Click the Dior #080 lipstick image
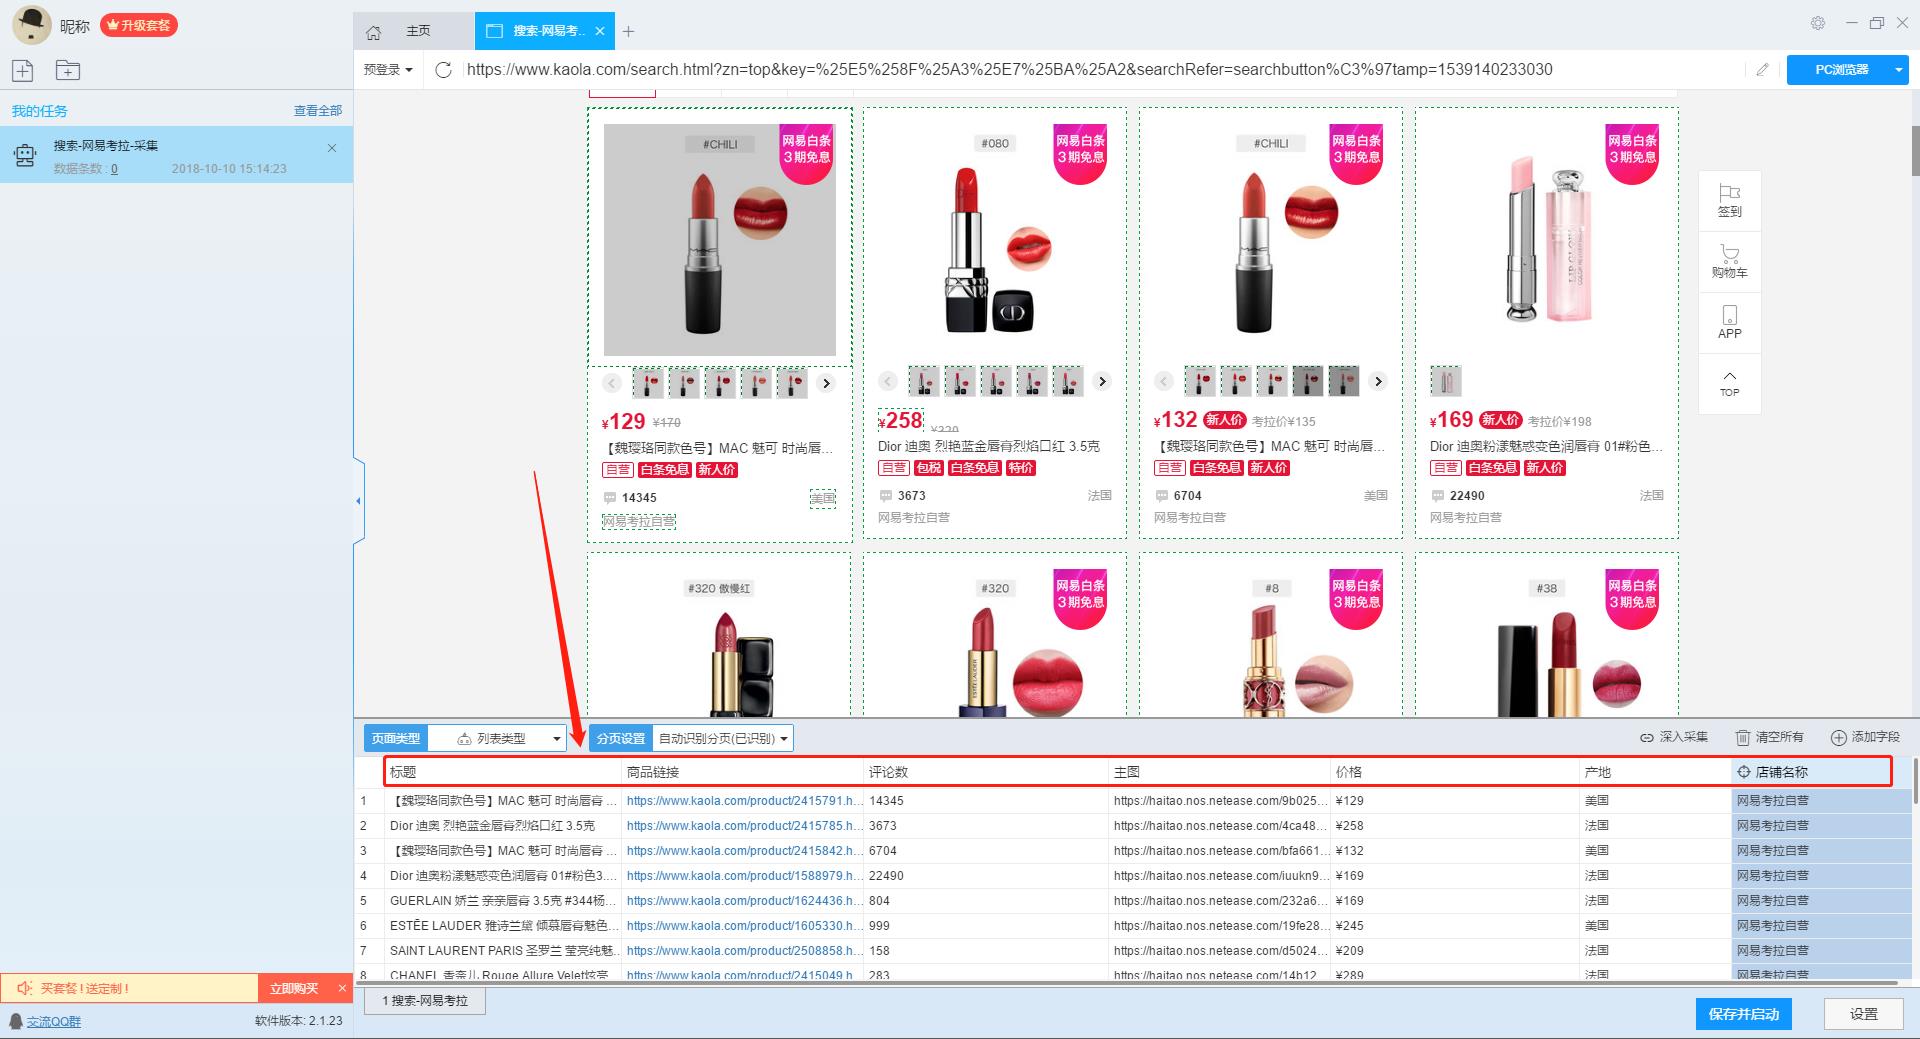 point(994,240)
